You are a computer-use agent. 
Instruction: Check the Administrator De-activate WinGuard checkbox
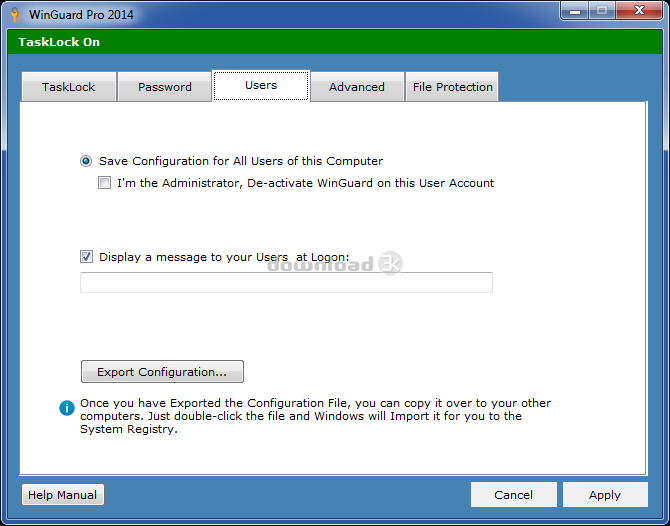(104, 183)
